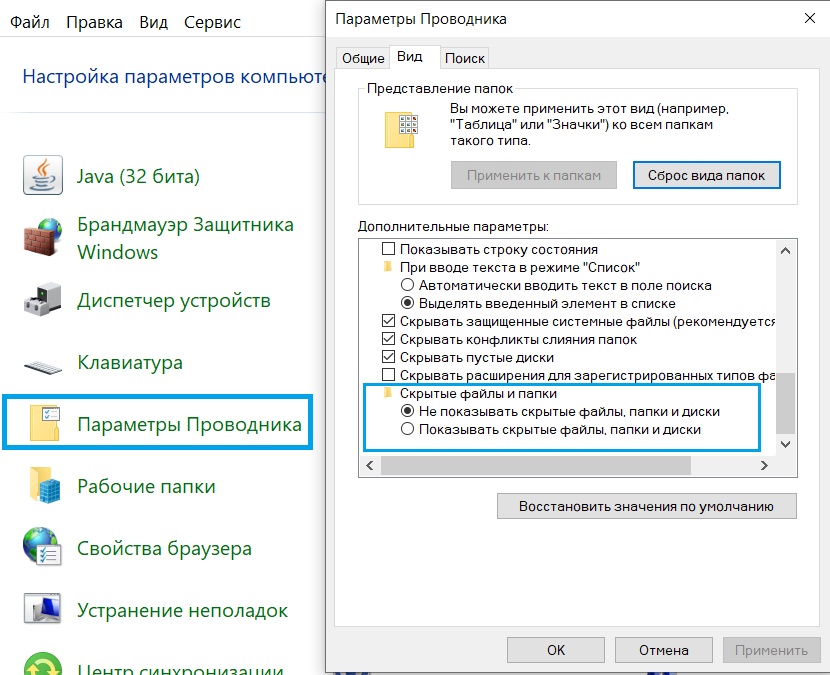Click the Применить к папкам button
The image size is (830, 675).
point(534,175)
